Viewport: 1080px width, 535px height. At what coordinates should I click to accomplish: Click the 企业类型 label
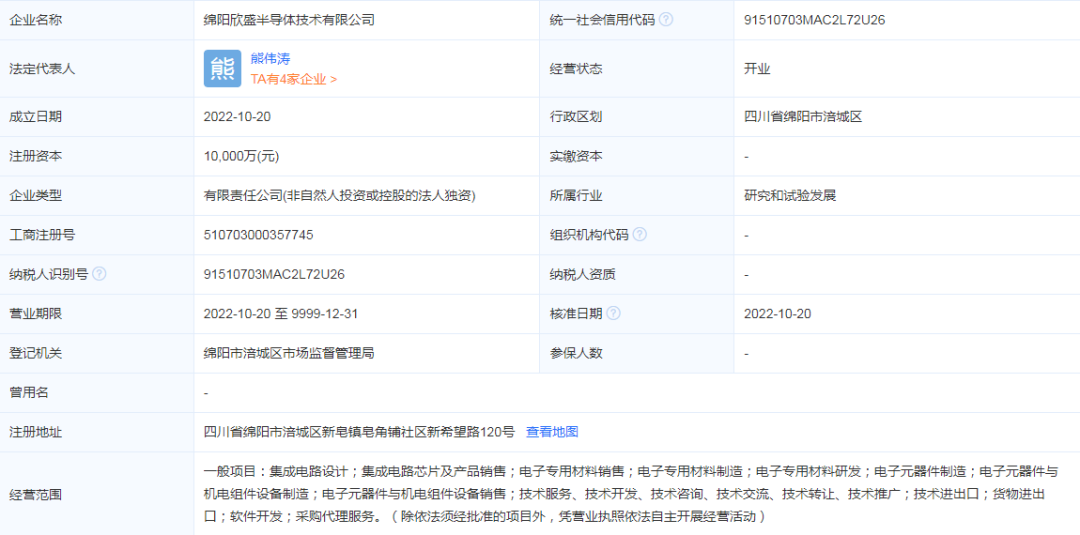click(36, 196)
